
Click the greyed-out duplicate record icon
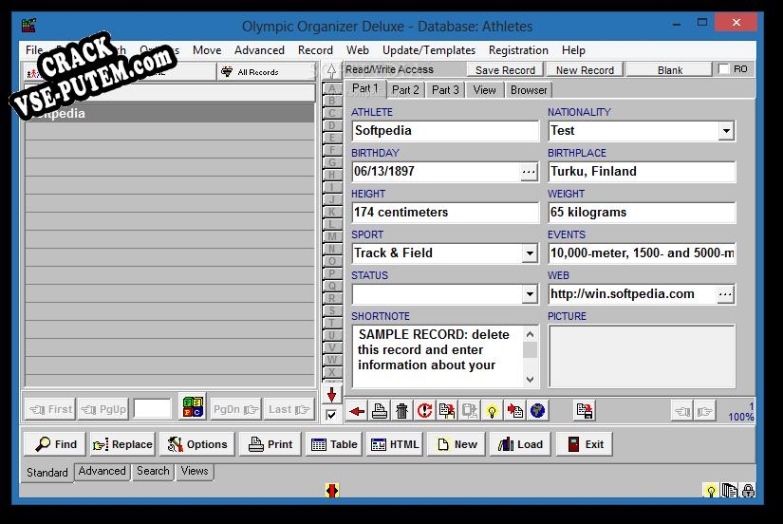(x=469, y=411)
